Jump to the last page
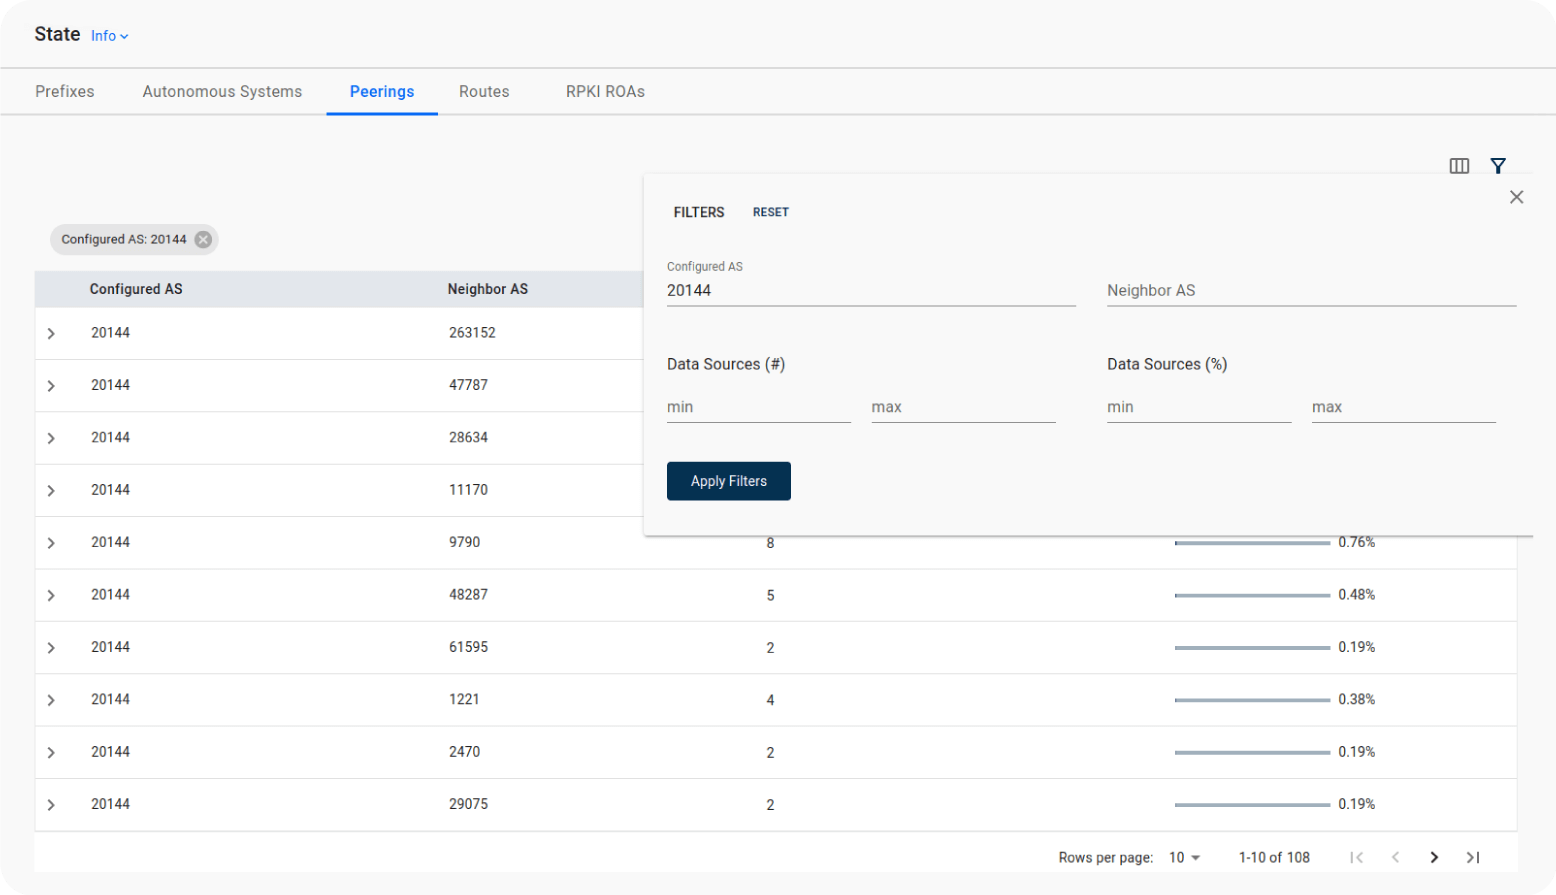The height and width of the screenshot is (895, 1556). pos(1472,857)
